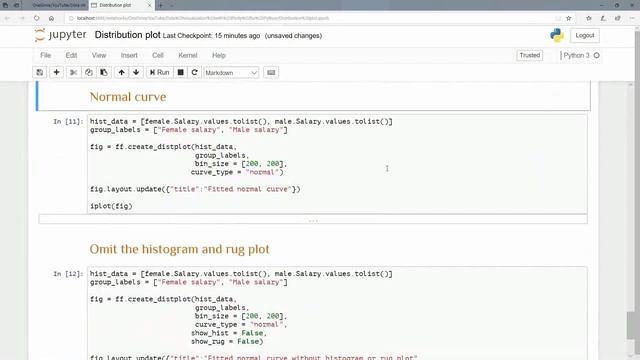This screenshot has height=360, width=640.
Task: Click the Python logo icon
Action: [x=557, y=36]
